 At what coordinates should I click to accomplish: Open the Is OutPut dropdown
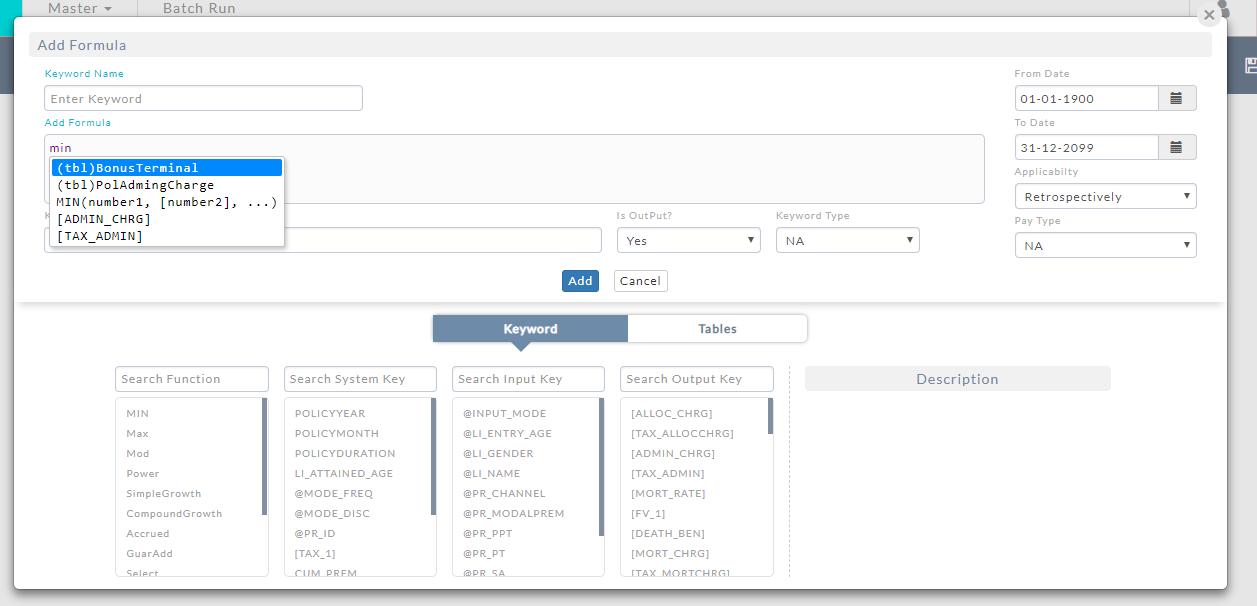click(x=689, y=240)
